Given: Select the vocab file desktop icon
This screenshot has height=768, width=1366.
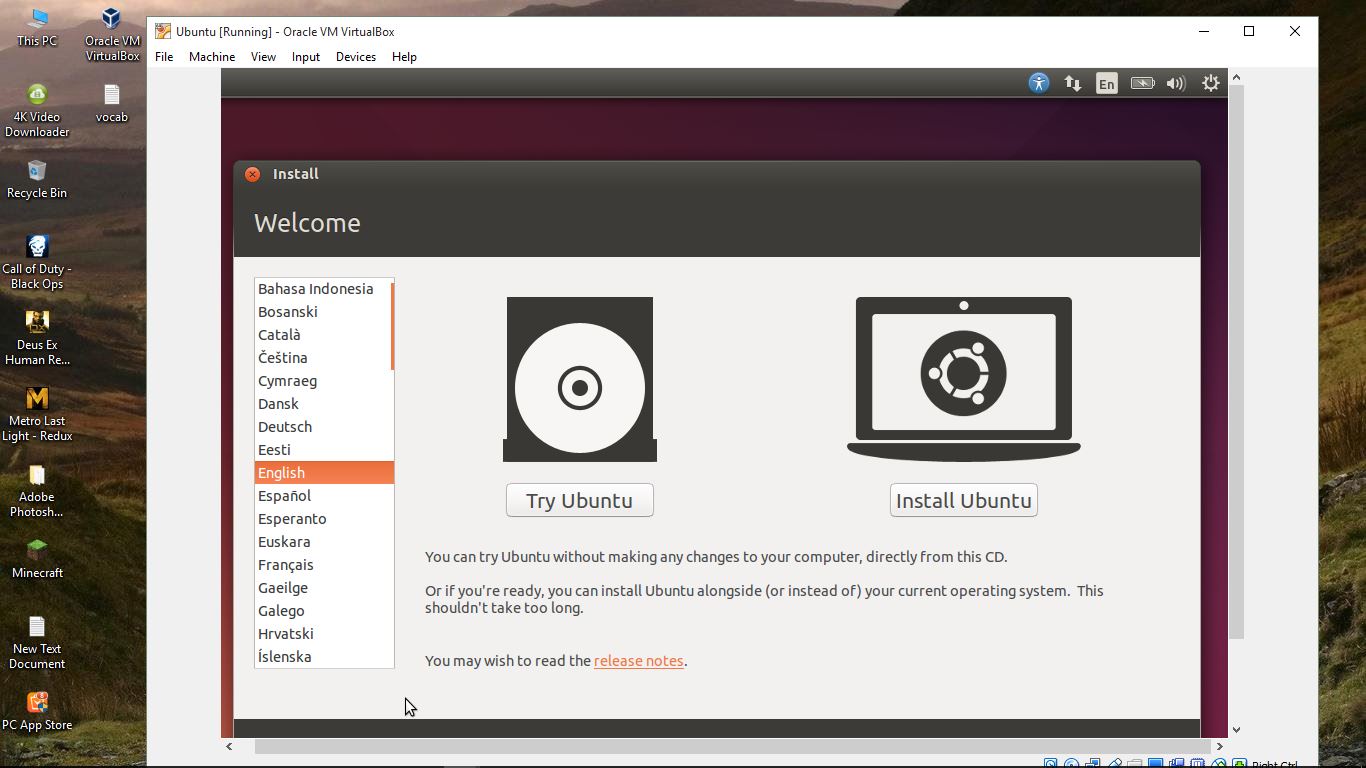Looking at the screenshot, I should coord(112,103).
